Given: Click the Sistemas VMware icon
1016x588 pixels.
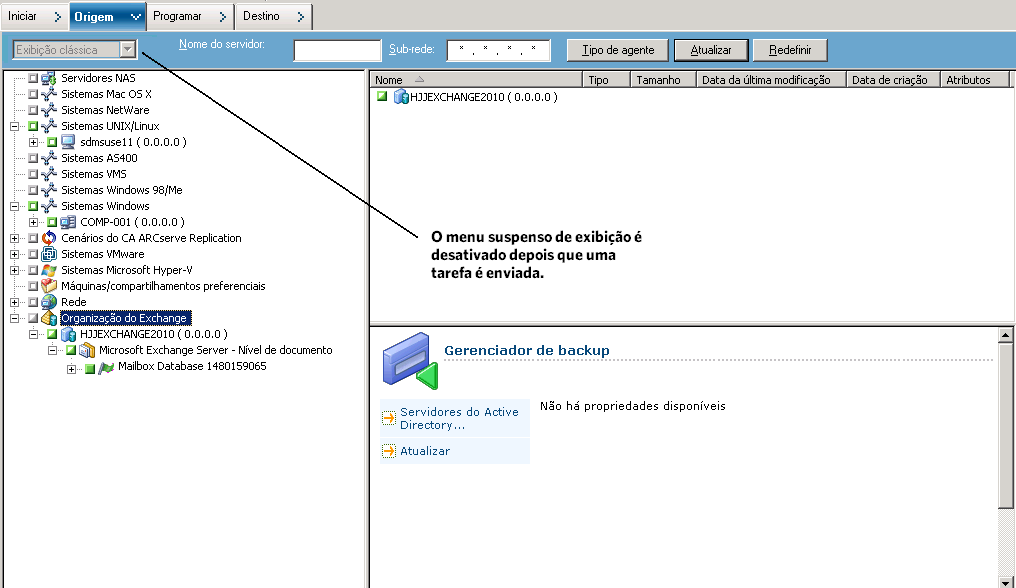Looking at the screenshot, I should click(x=47, y=254).
